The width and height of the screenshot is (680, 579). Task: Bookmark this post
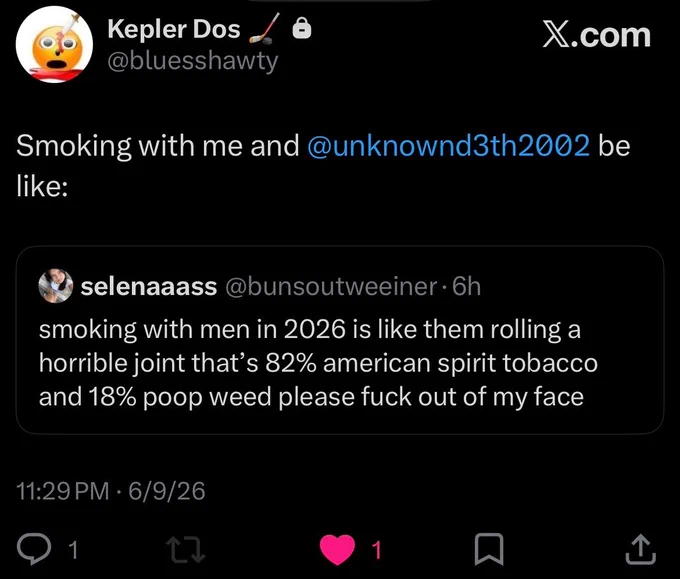pos(489,550)
